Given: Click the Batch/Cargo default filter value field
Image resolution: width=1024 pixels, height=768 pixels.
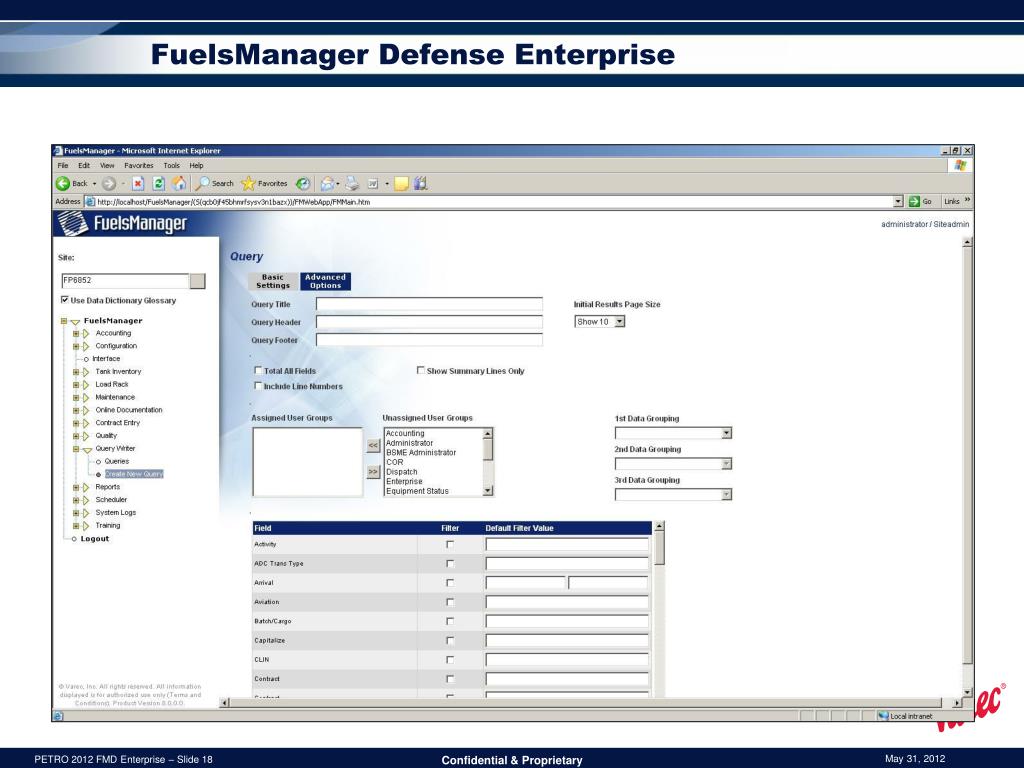Looking at the screenshot, I should pos(567,621).
